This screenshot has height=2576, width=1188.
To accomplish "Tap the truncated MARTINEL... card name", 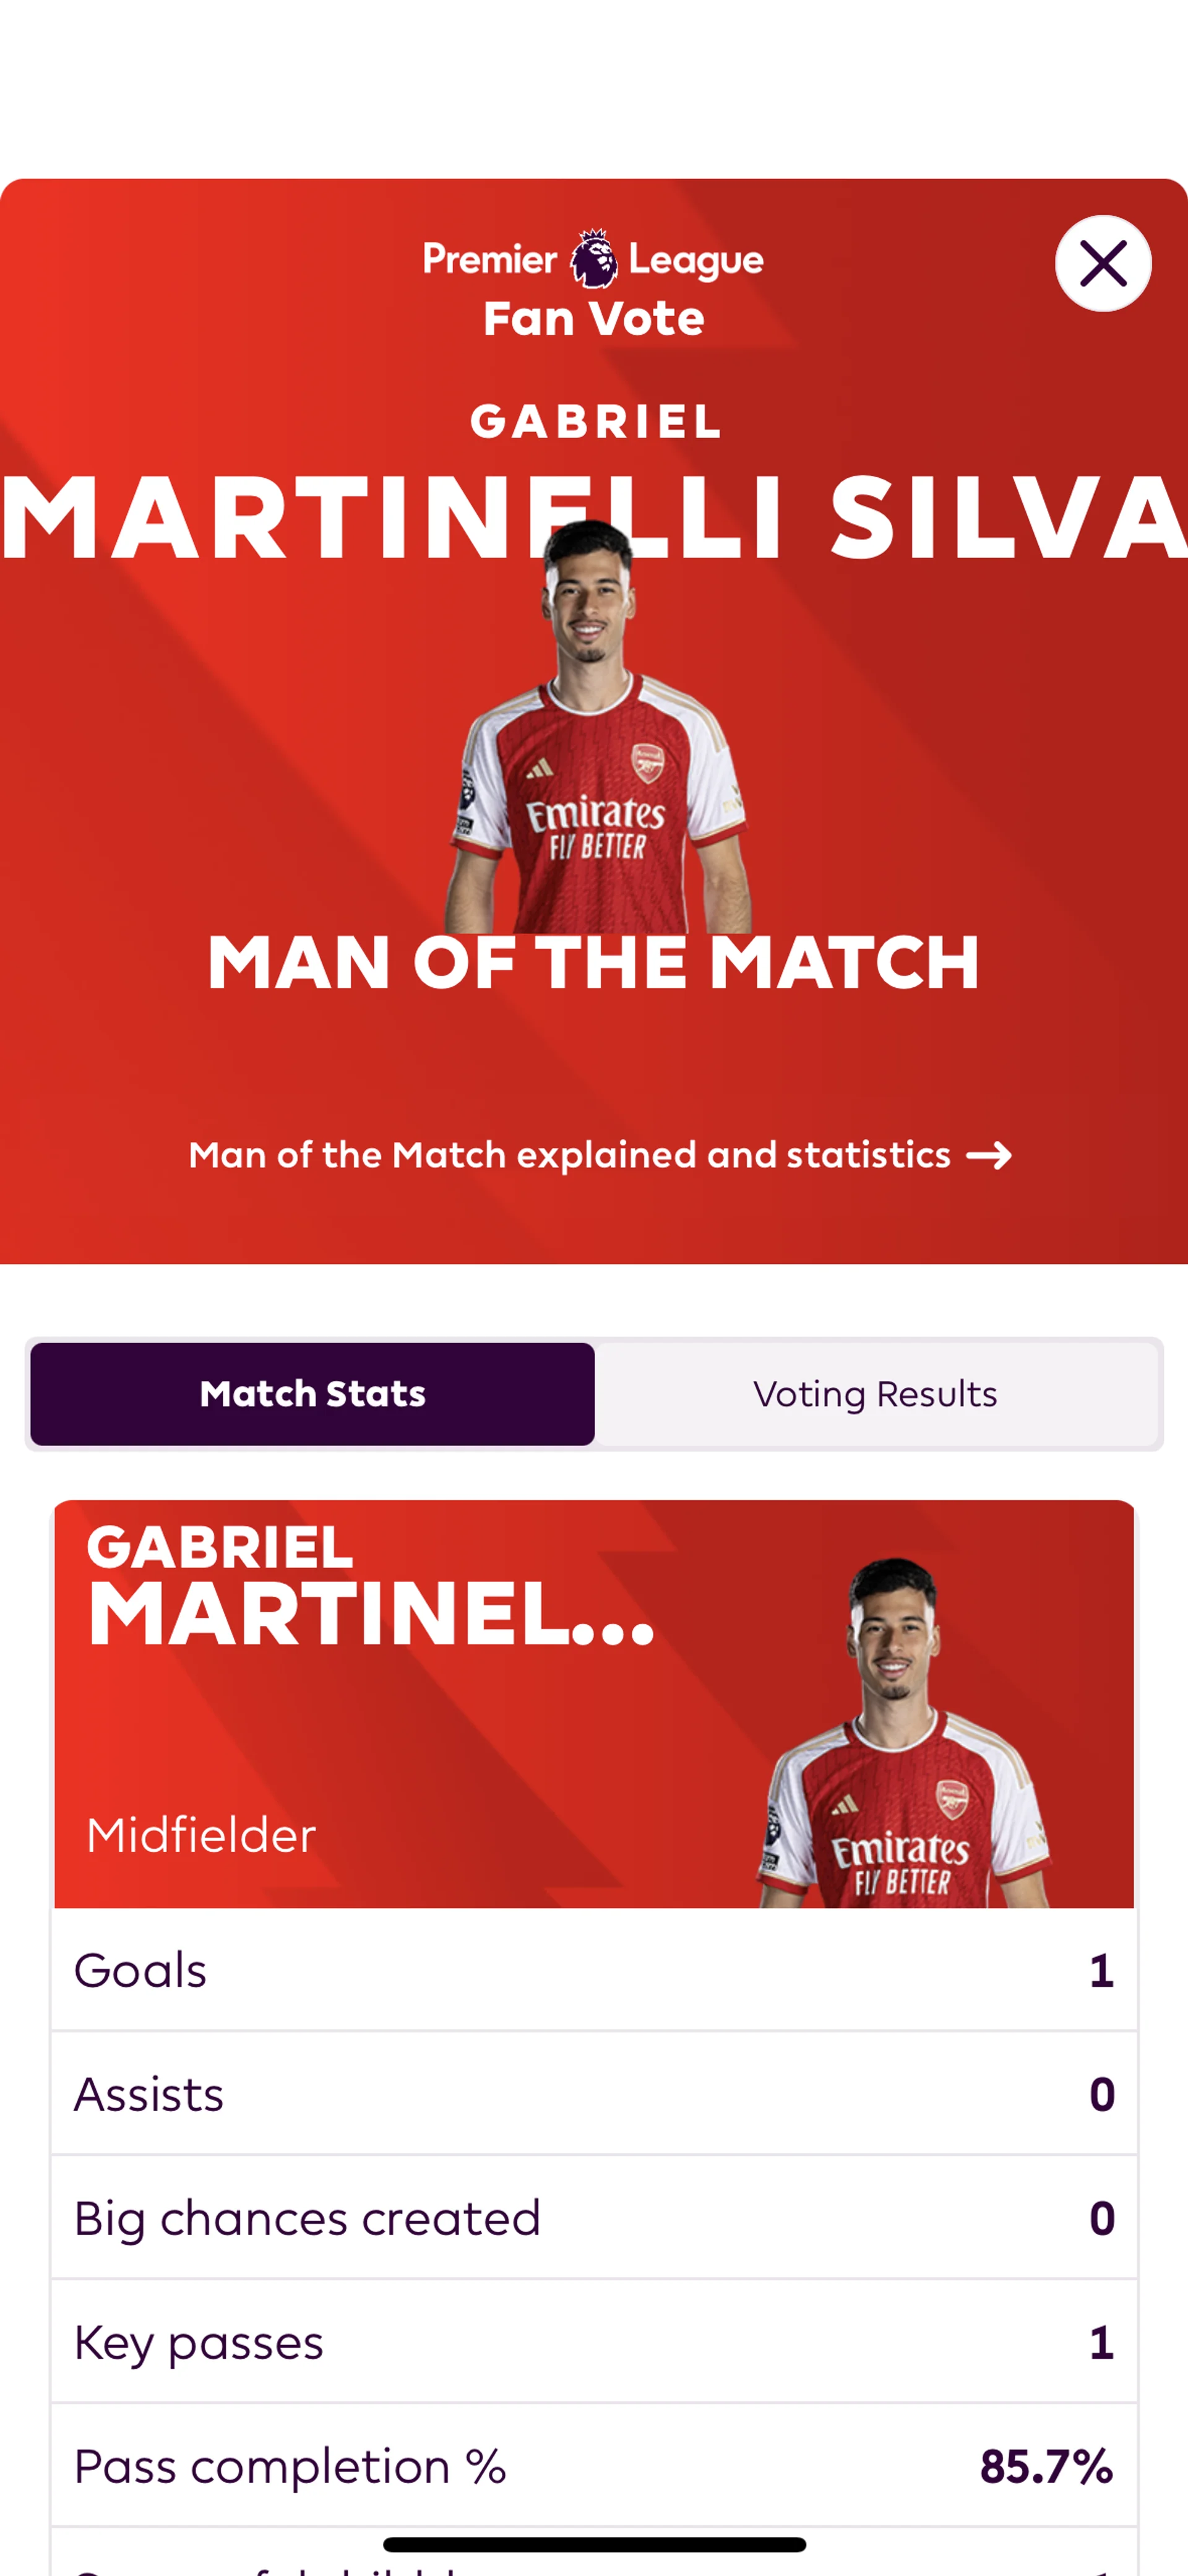I will click(x=370, y=1614).
